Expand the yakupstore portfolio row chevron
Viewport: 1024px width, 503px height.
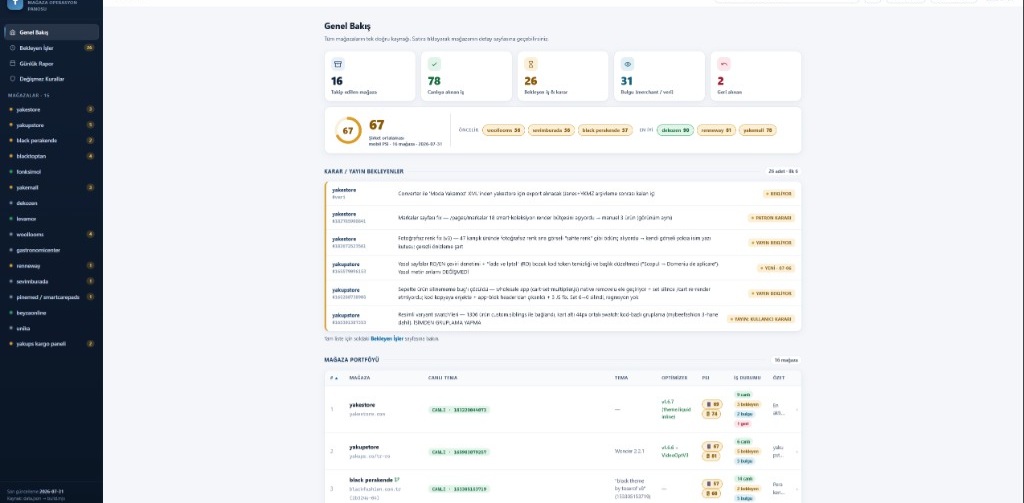(x=796, y=451)
